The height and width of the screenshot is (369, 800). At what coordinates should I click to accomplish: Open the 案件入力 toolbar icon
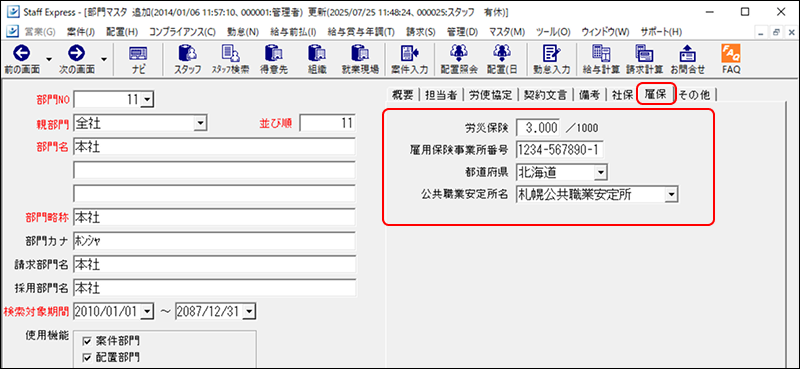tap(409, 53)
